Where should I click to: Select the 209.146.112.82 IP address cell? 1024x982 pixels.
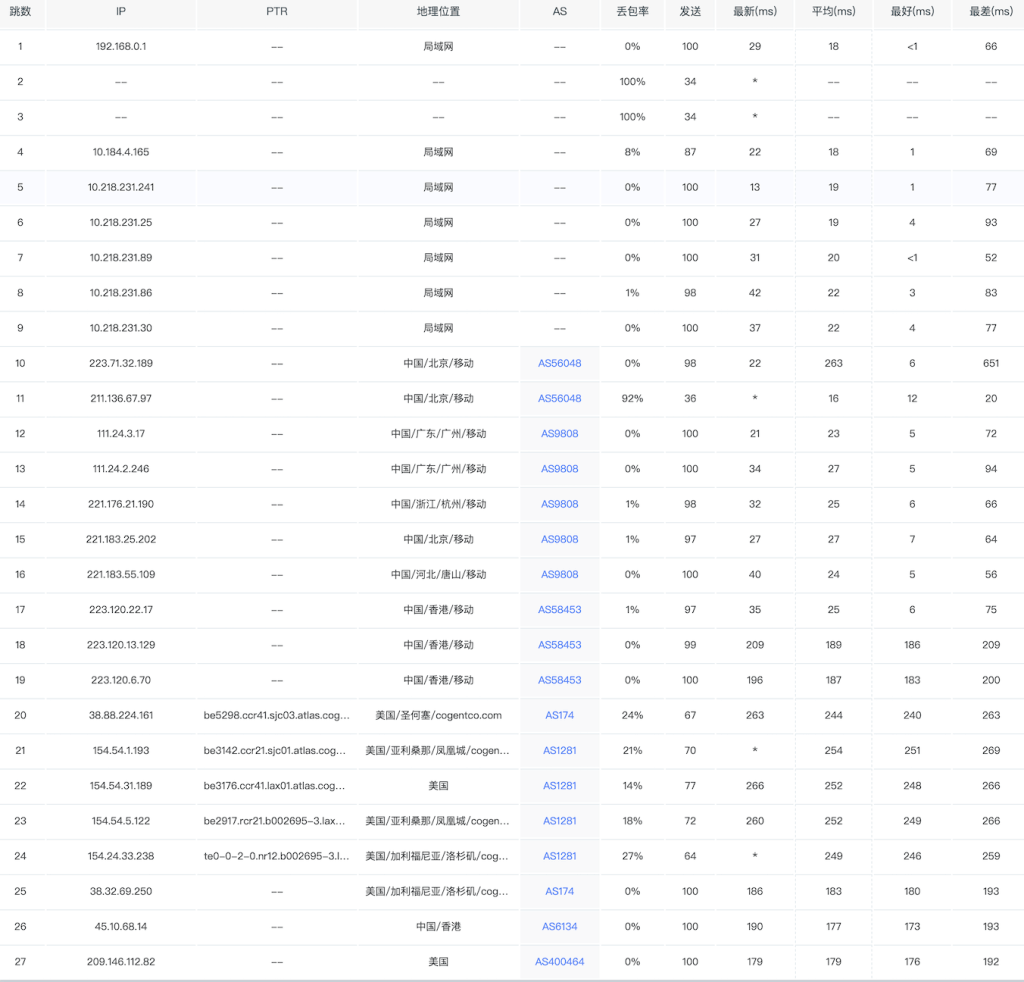point(120,961)
